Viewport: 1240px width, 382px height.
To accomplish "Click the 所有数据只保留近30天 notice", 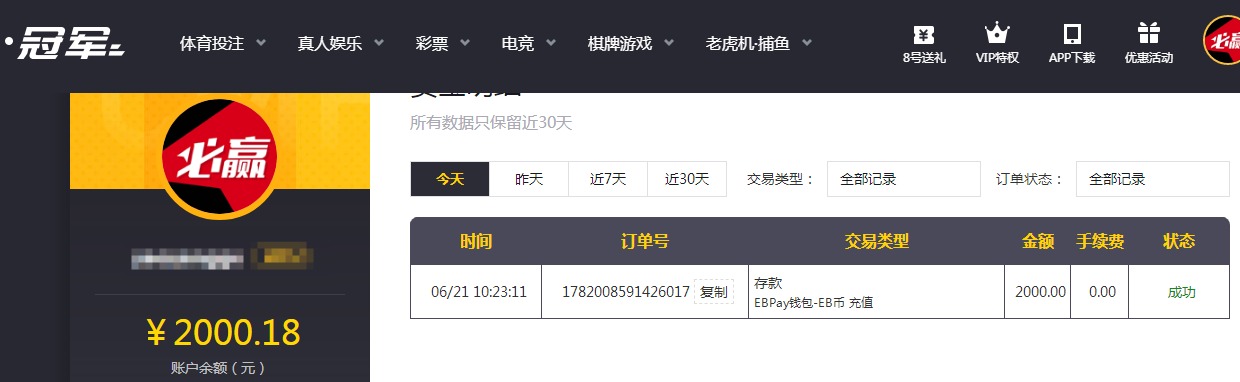I will point(491,123).
